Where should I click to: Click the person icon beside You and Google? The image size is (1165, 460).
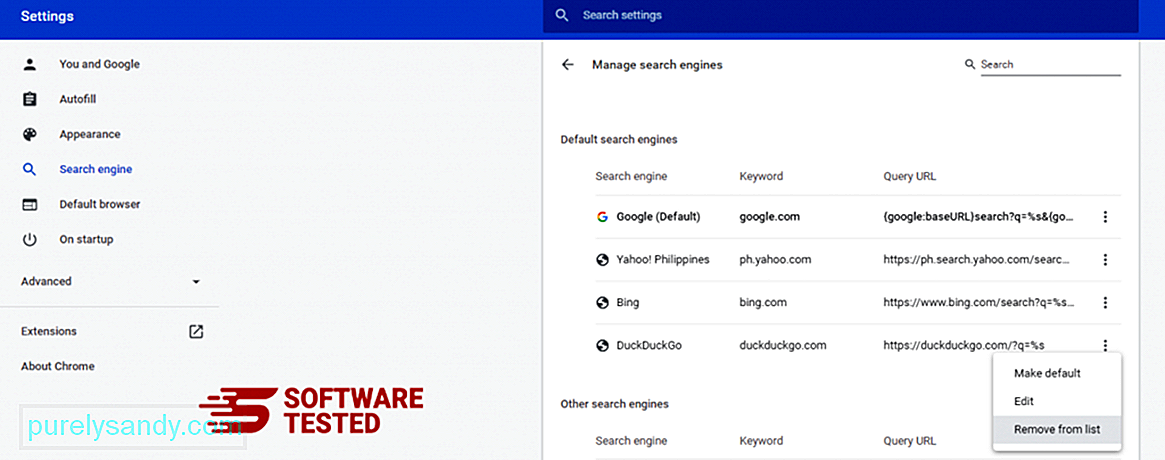tap(30, 64)
